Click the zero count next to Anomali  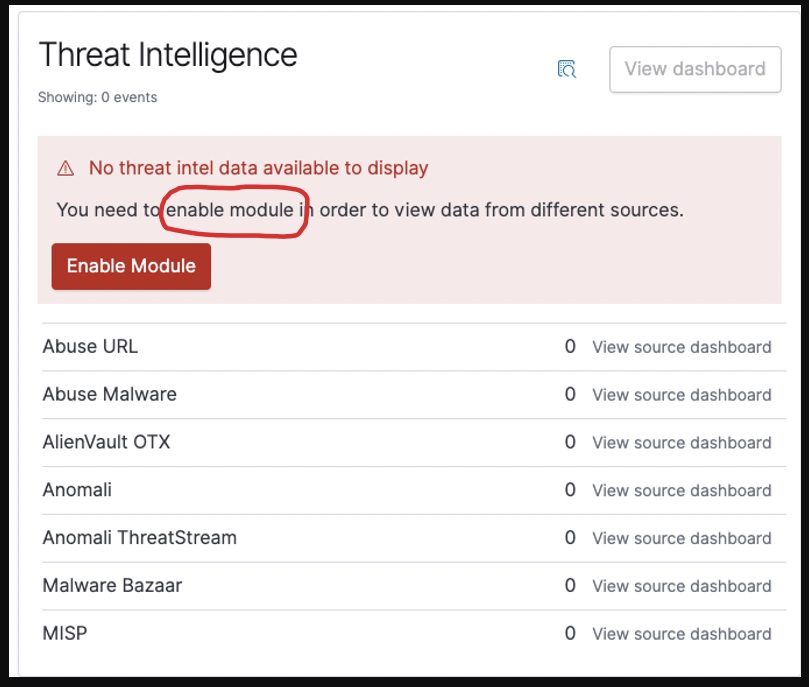(568, 490)
